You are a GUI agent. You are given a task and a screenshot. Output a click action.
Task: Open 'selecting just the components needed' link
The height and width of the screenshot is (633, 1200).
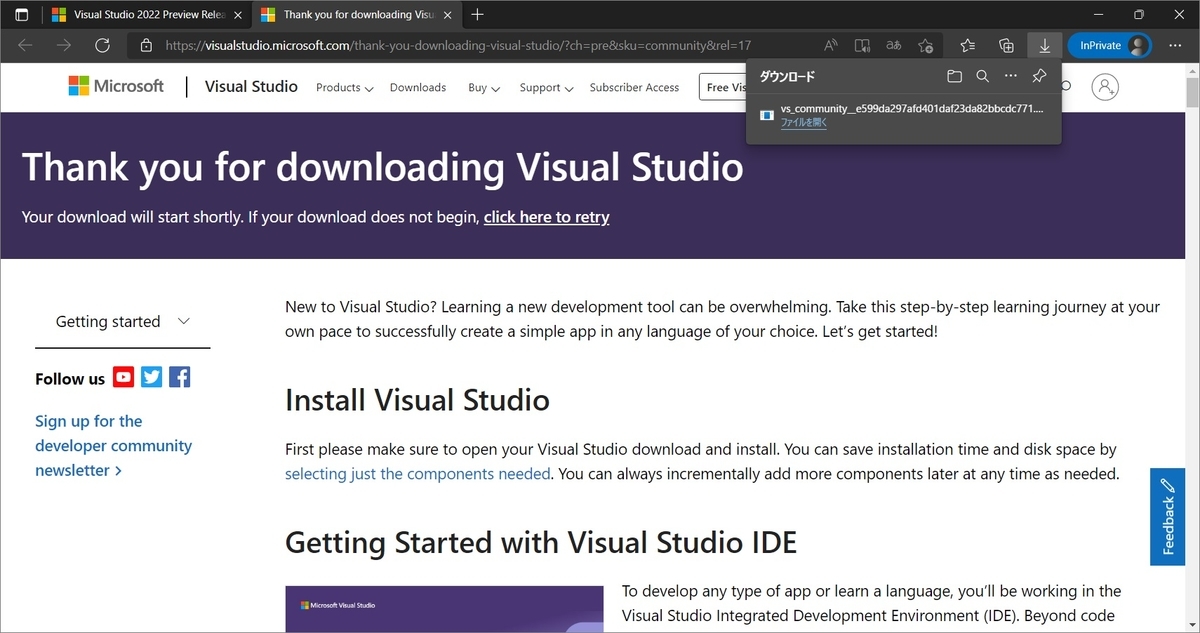[x=418, y=474]
